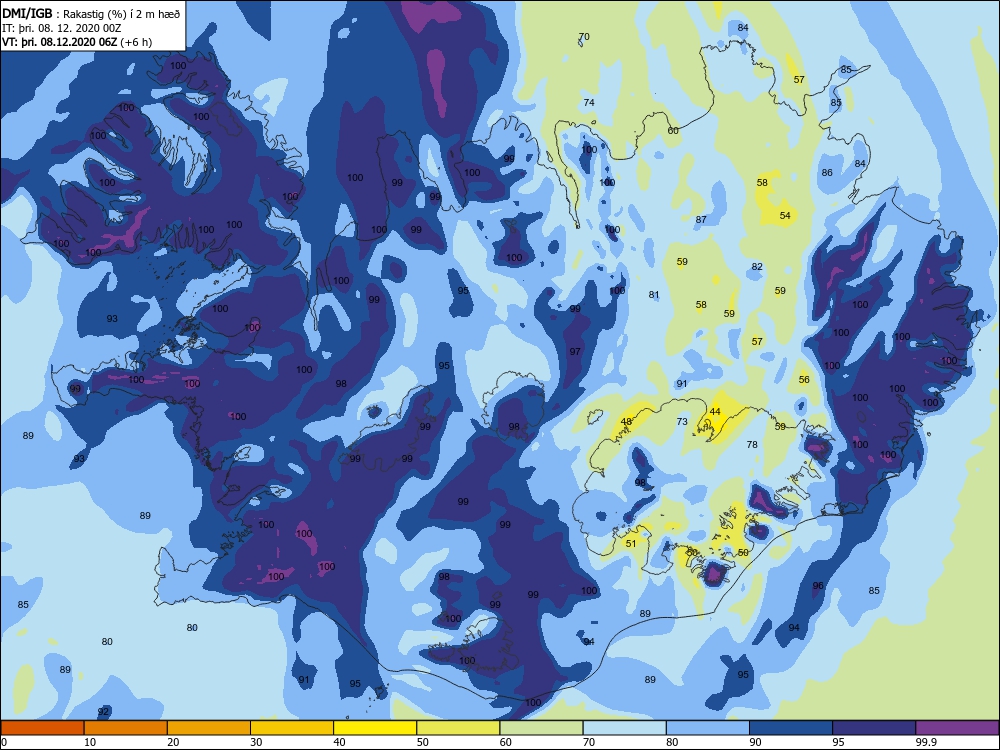Click the humidity value '48' on the map
Screen dimensions: 1000x750
[626, 422]
